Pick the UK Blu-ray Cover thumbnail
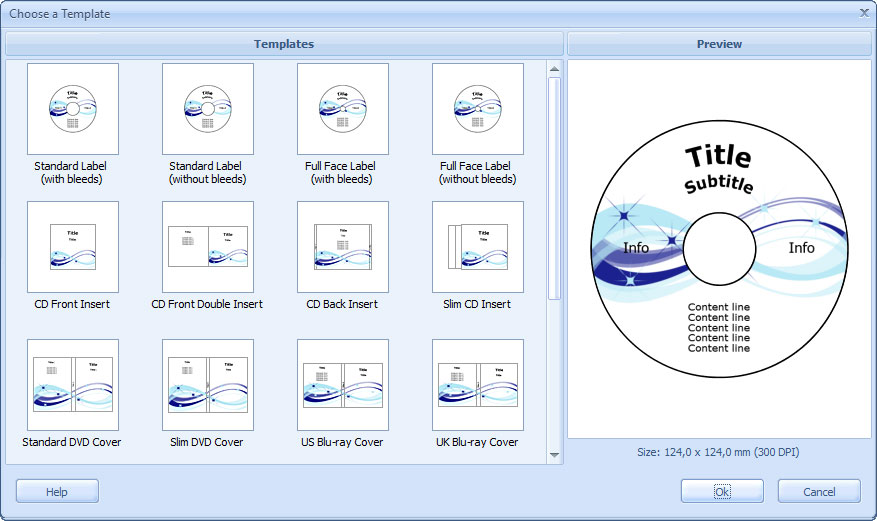The height and width of the screenshot is (521, 877). coord(478,385)
